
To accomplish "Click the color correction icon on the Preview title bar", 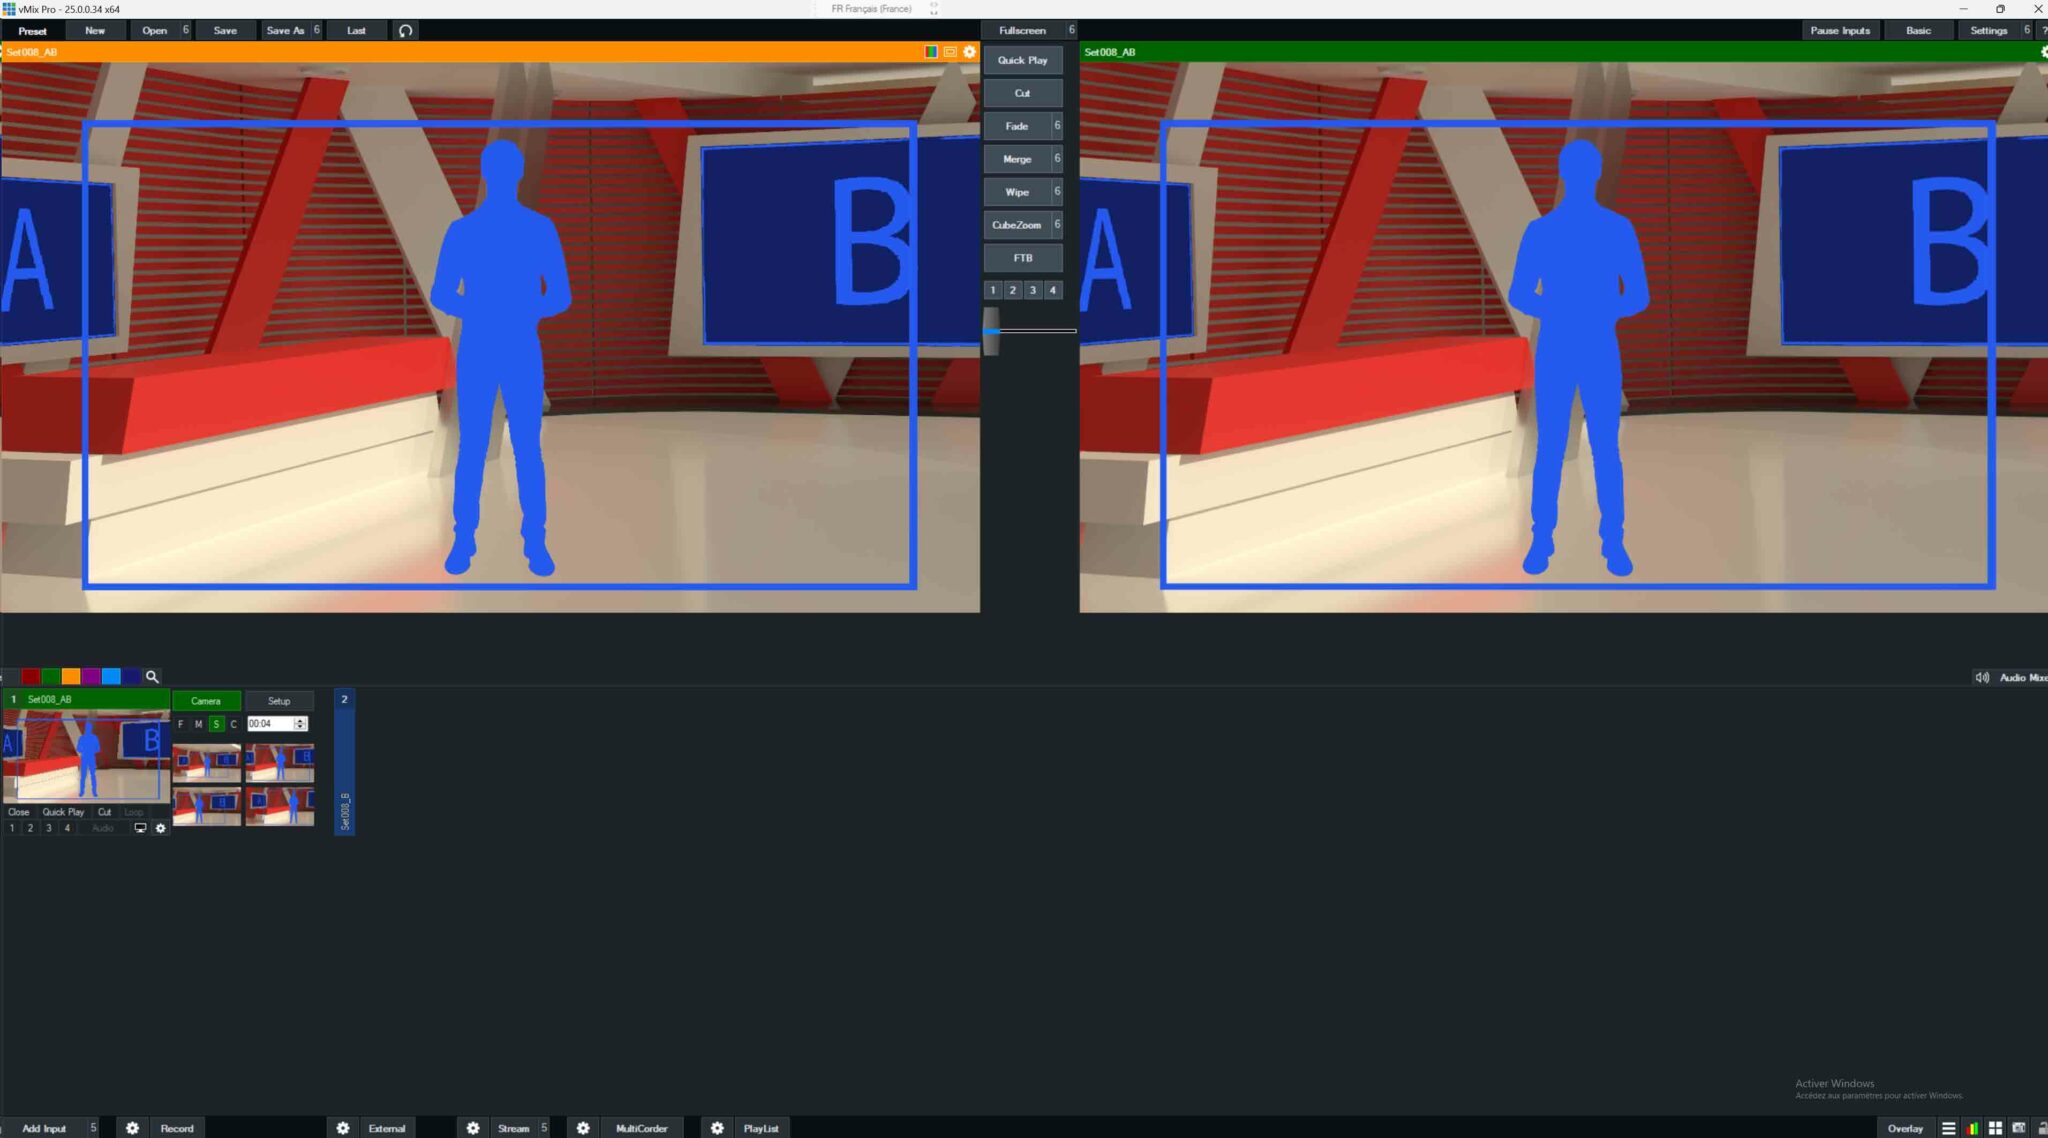I will 932,52.
